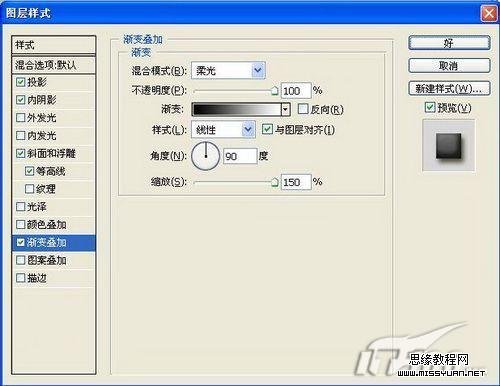Screen dimensions: 500x386
Task: Expand the gradient picker arrow
Action: tap(285, 109)
